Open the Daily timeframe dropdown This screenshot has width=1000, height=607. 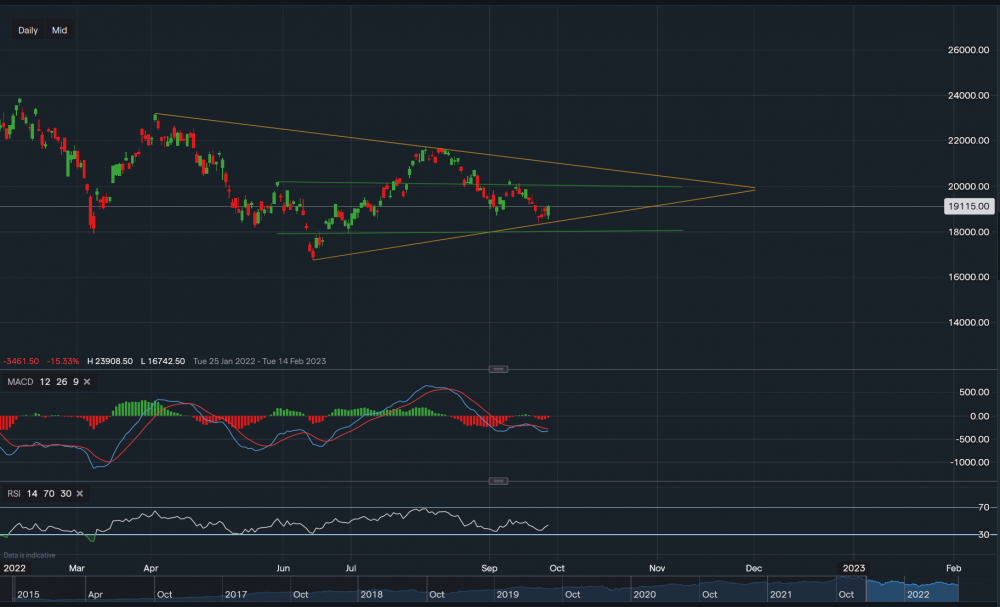tap(28, 30)
